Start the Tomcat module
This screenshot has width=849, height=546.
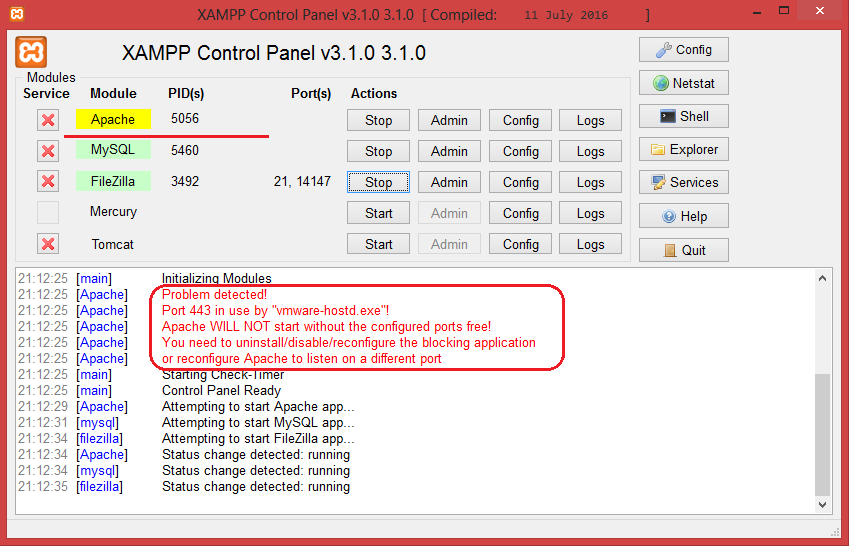tap(378, 244)
